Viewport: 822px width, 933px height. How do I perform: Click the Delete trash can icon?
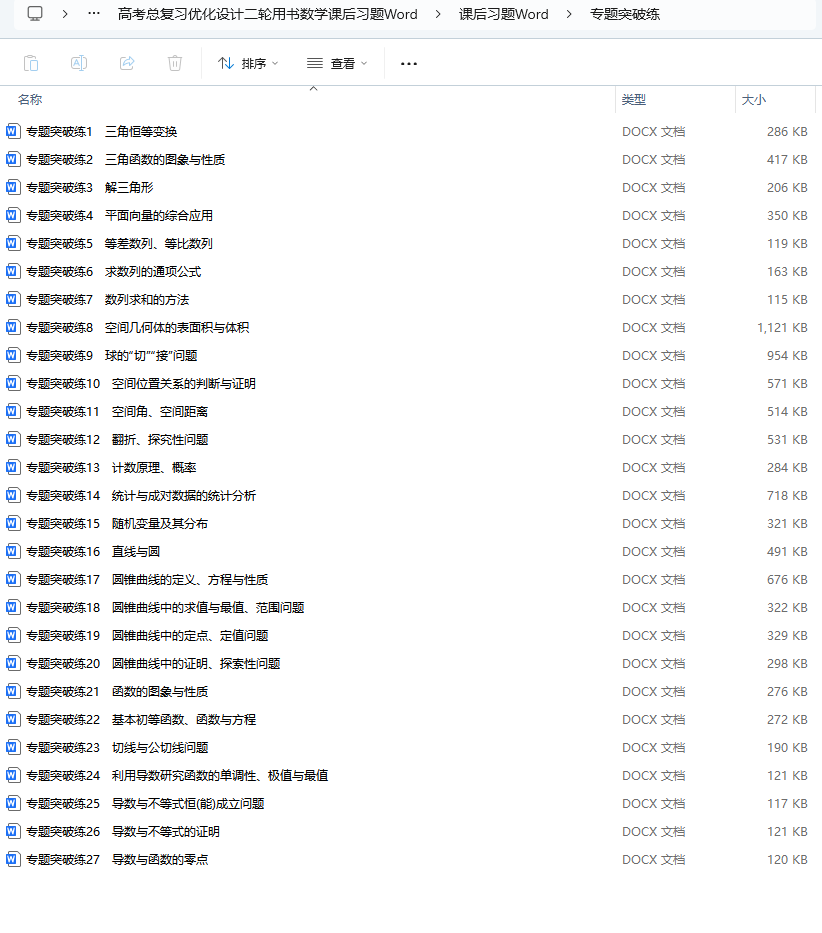pos(175,63)
